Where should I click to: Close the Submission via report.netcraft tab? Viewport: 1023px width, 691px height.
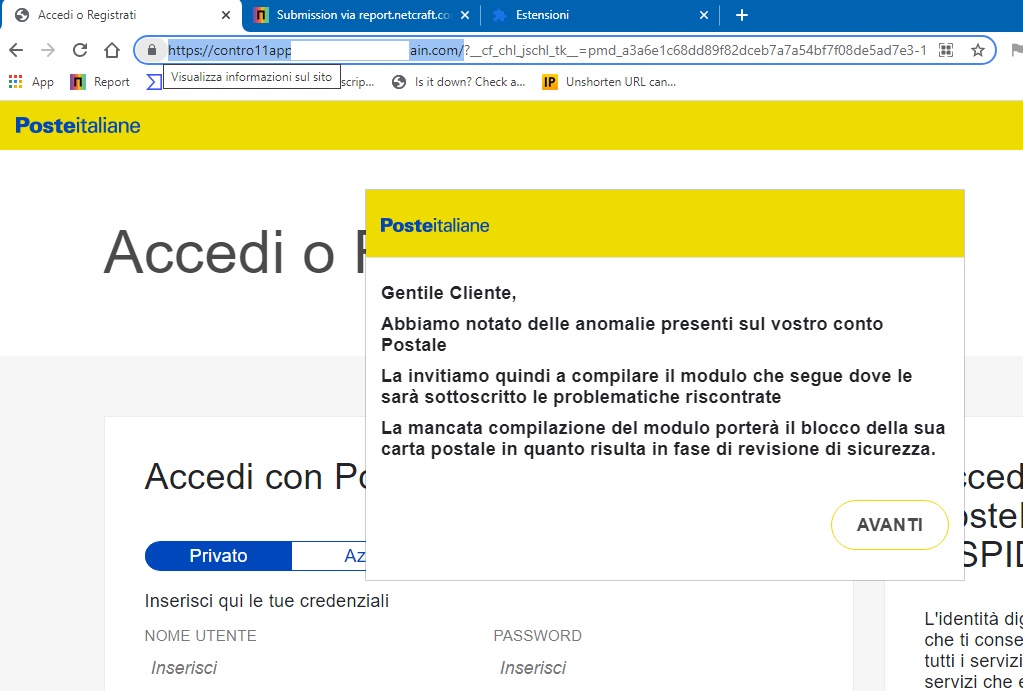(465, 15)
